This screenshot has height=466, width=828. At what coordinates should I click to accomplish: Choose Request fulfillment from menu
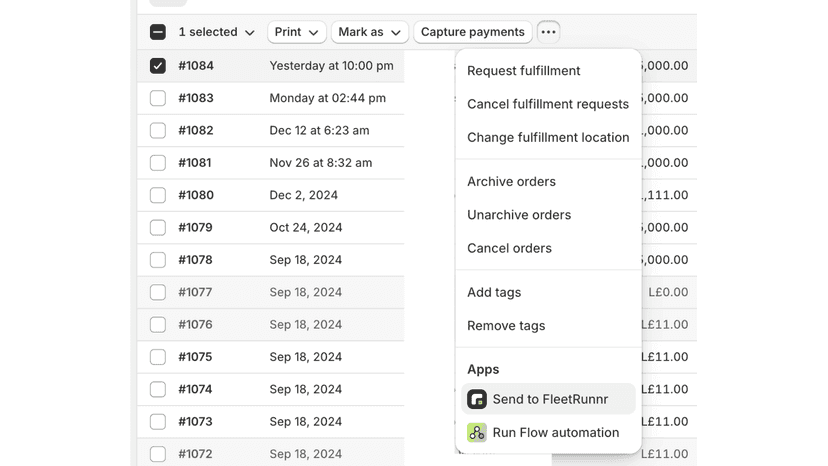coord(548,71)
